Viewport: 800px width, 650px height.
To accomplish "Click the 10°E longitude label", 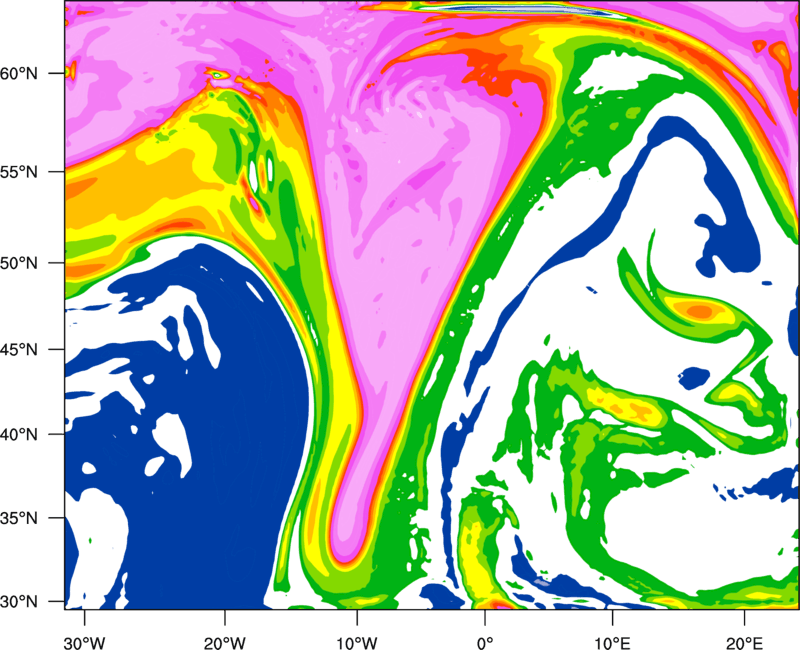I will click(x=612, y=643).
